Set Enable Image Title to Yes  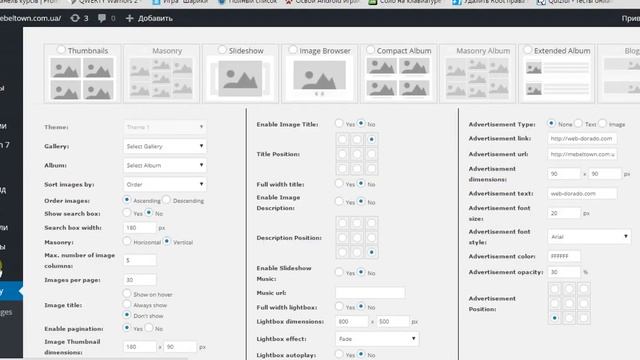339,123
